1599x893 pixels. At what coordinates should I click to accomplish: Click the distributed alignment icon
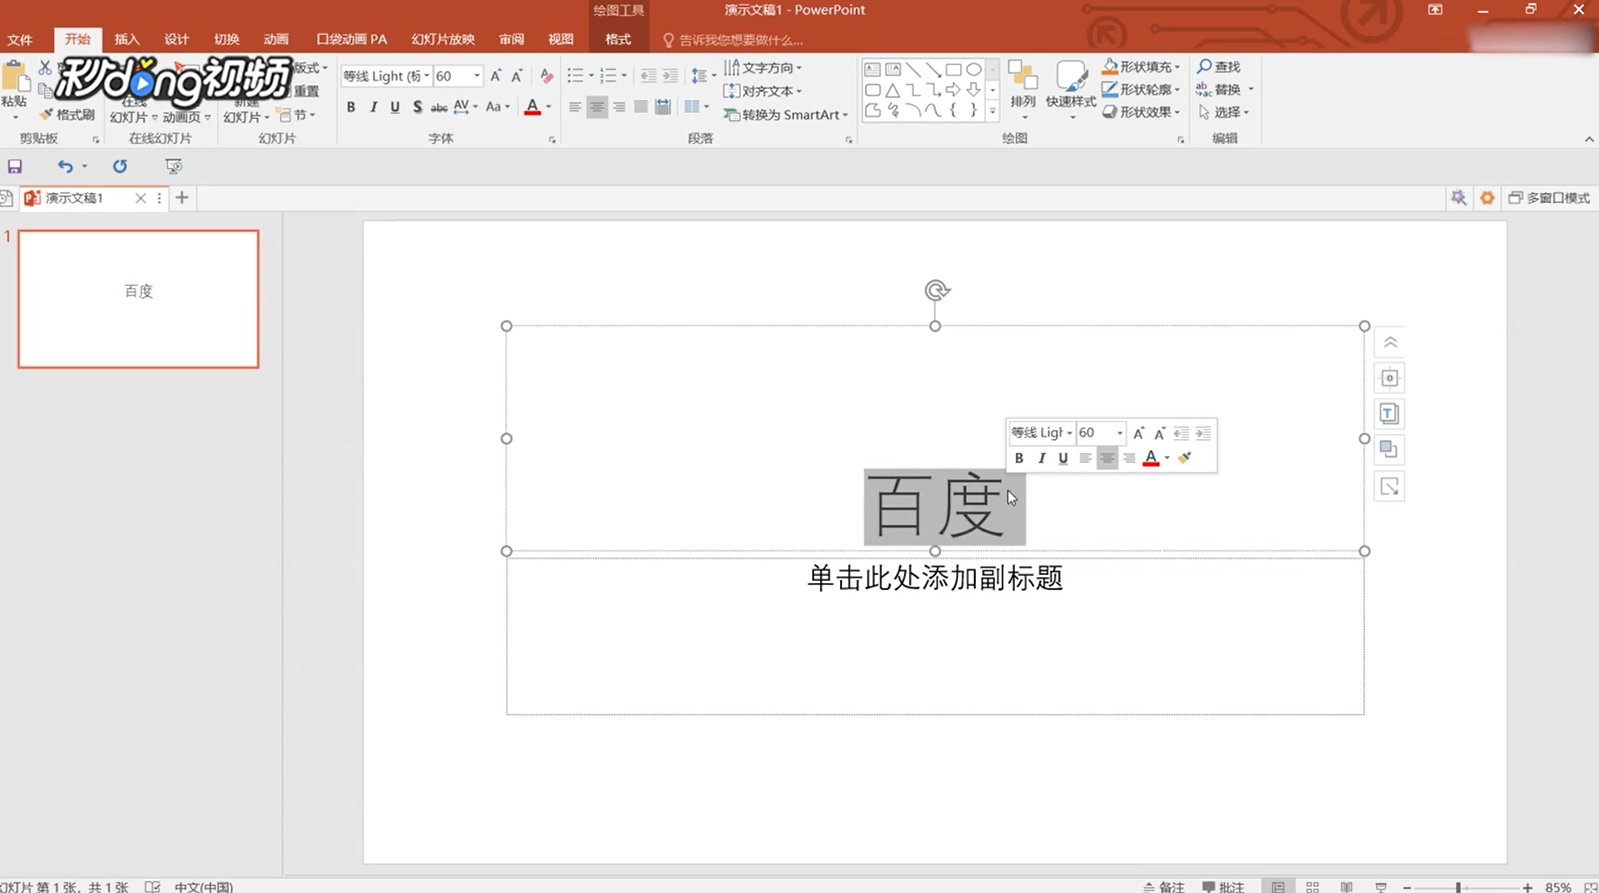tap(663, 107)
